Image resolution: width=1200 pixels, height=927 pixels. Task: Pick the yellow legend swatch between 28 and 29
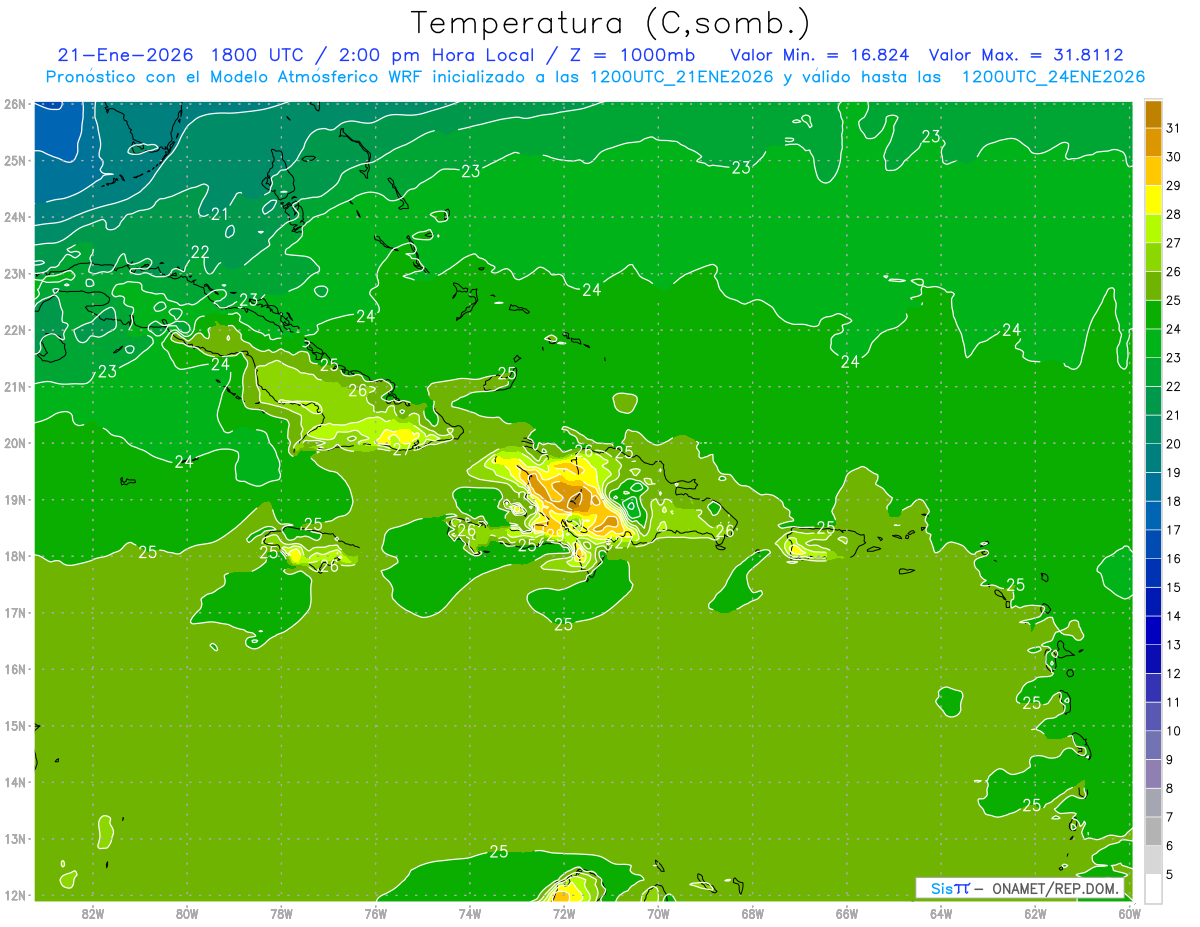(x=1153, y=200)
